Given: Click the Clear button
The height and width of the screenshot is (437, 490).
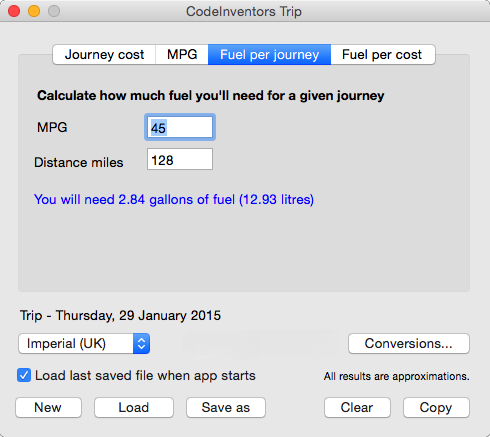Looking at the screenshot, I should tap(357, 407).
